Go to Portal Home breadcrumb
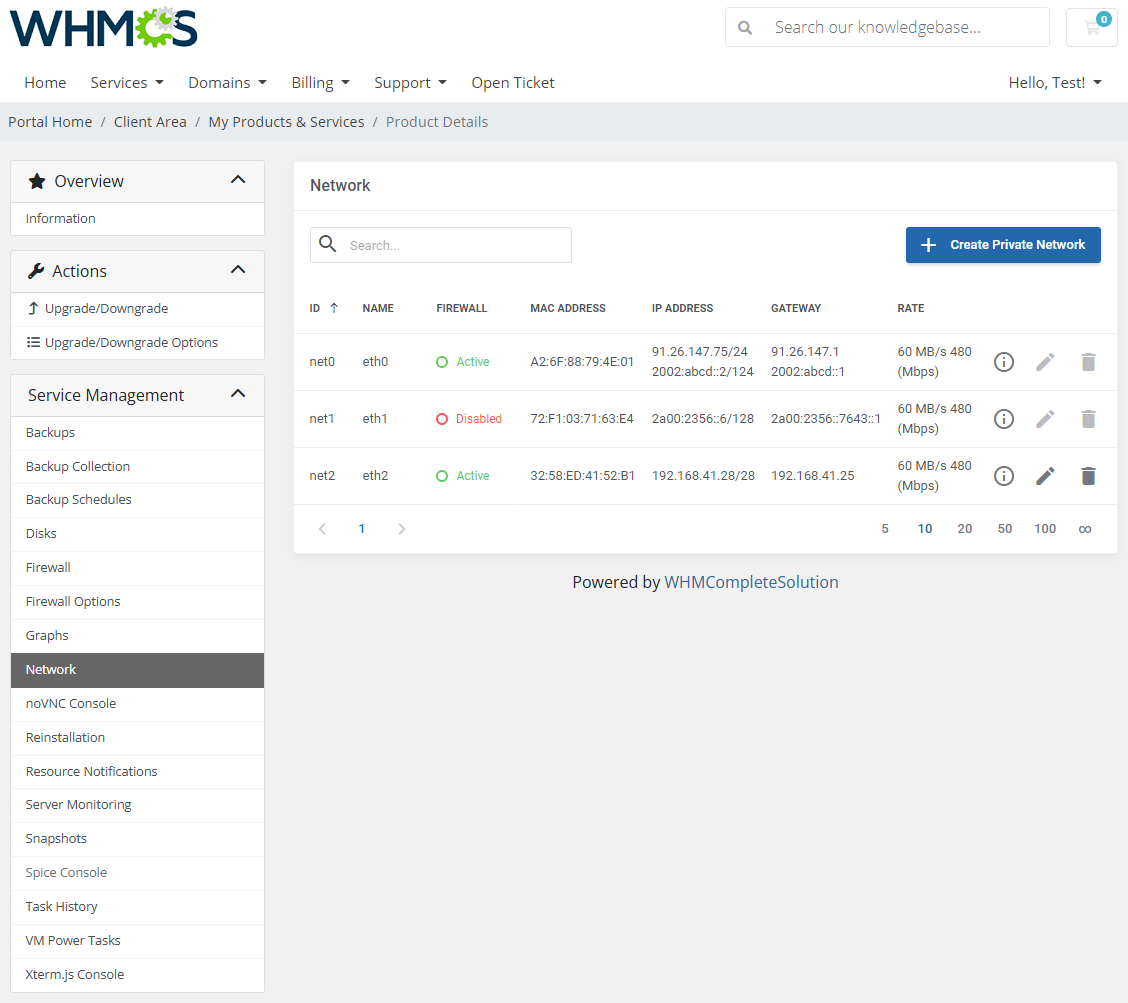 50,122
